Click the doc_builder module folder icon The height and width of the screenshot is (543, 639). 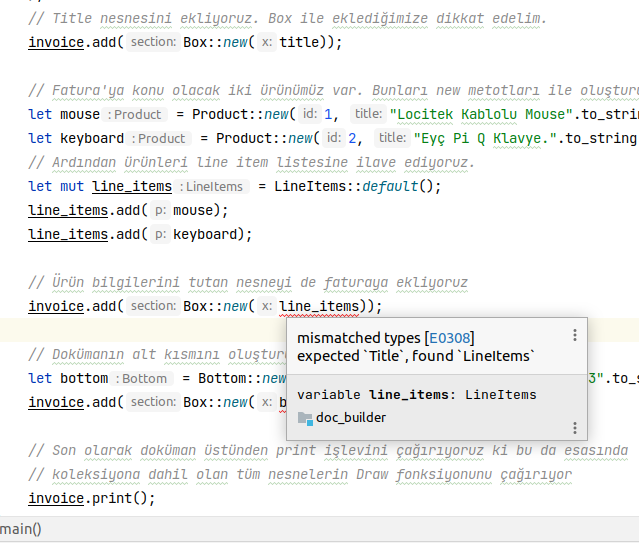[x=305, y=418]
